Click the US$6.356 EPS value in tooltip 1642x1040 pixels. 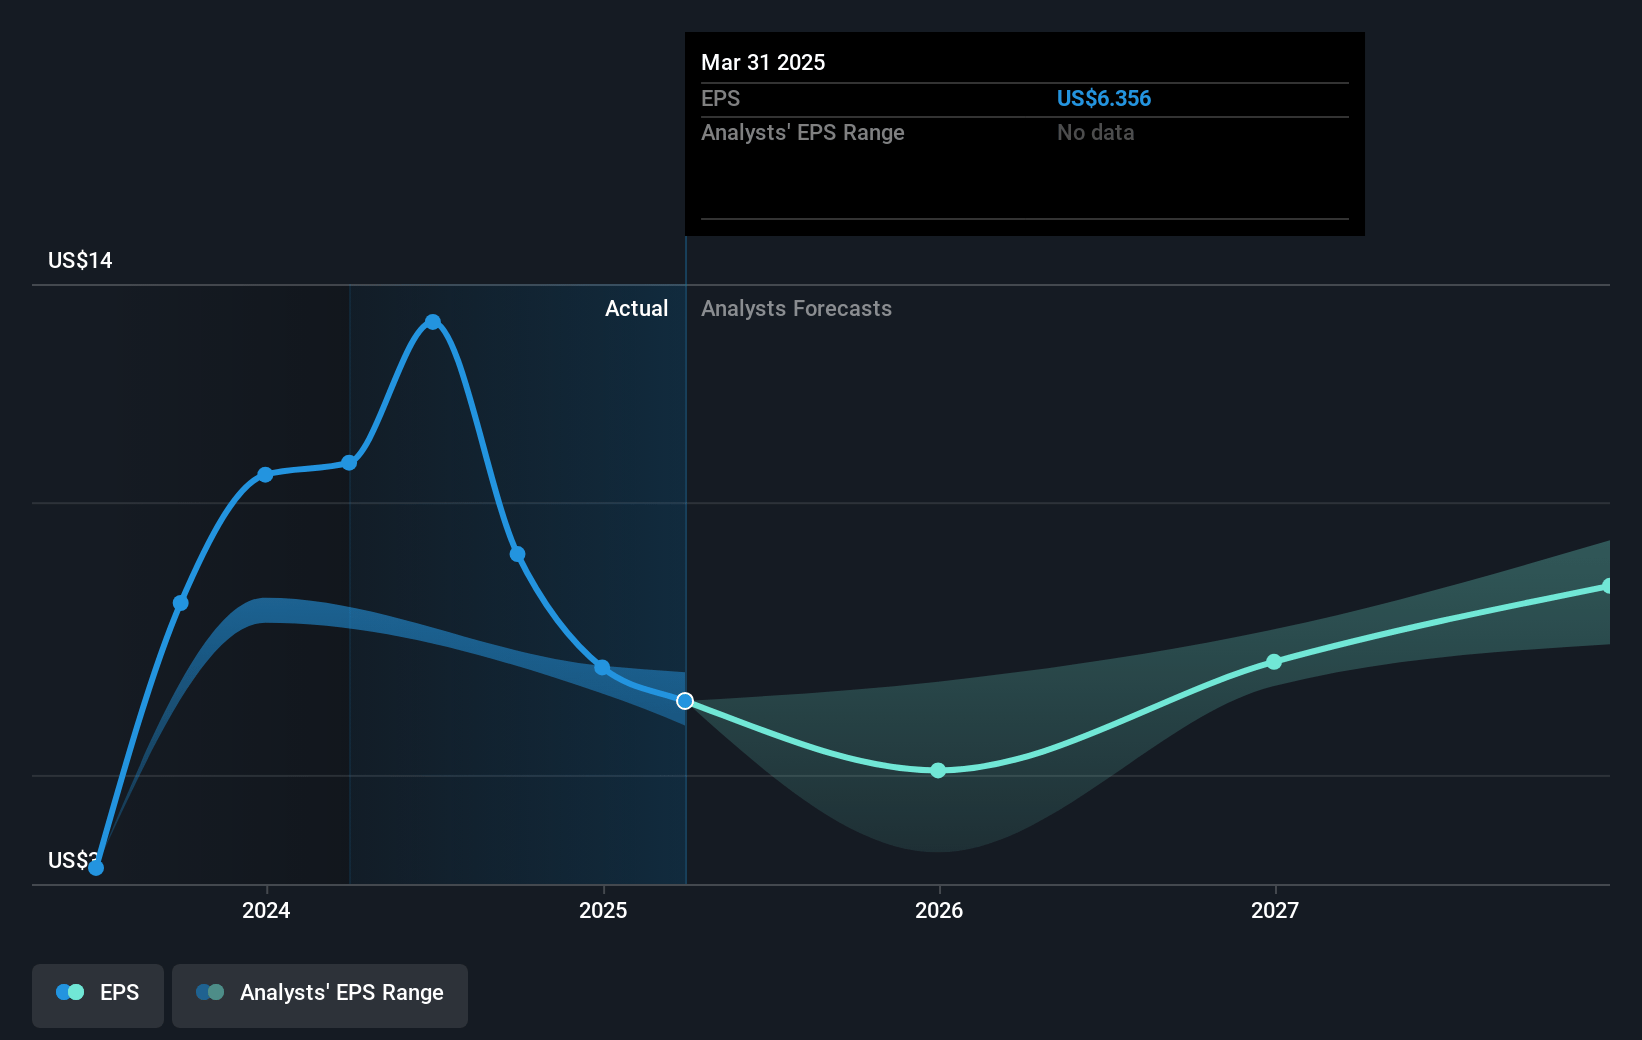1104,98
